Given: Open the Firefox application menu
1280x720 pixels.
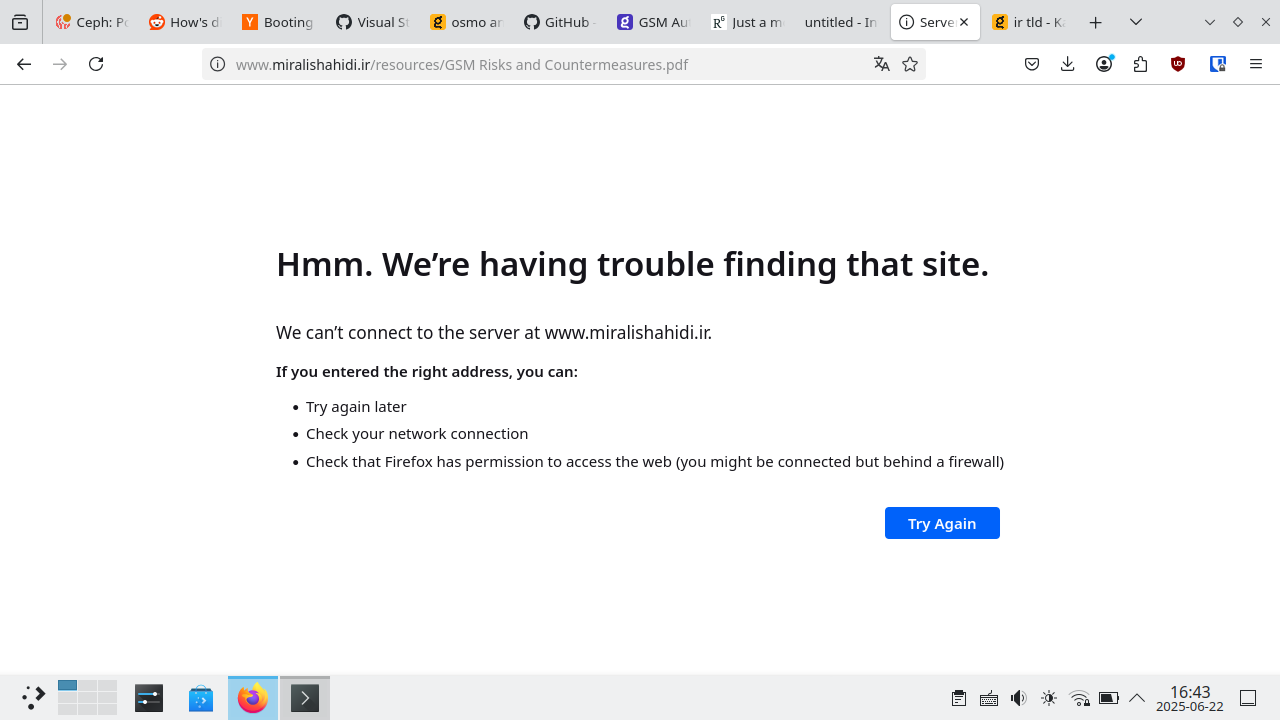Looking at the screenshot, I should (1255, 63).
